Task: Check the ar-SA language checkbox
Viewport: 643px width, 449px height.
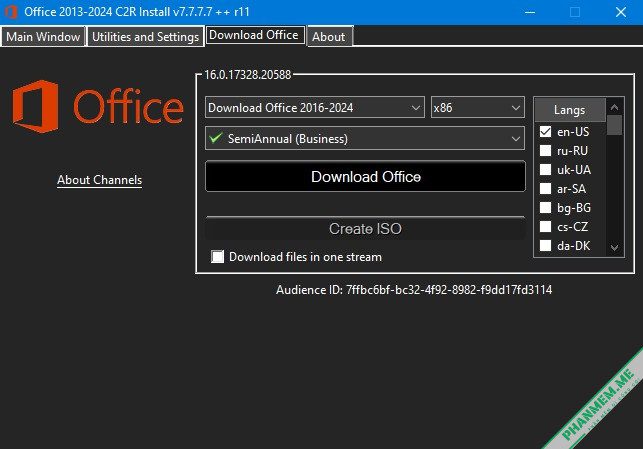Action: (545, 189)
